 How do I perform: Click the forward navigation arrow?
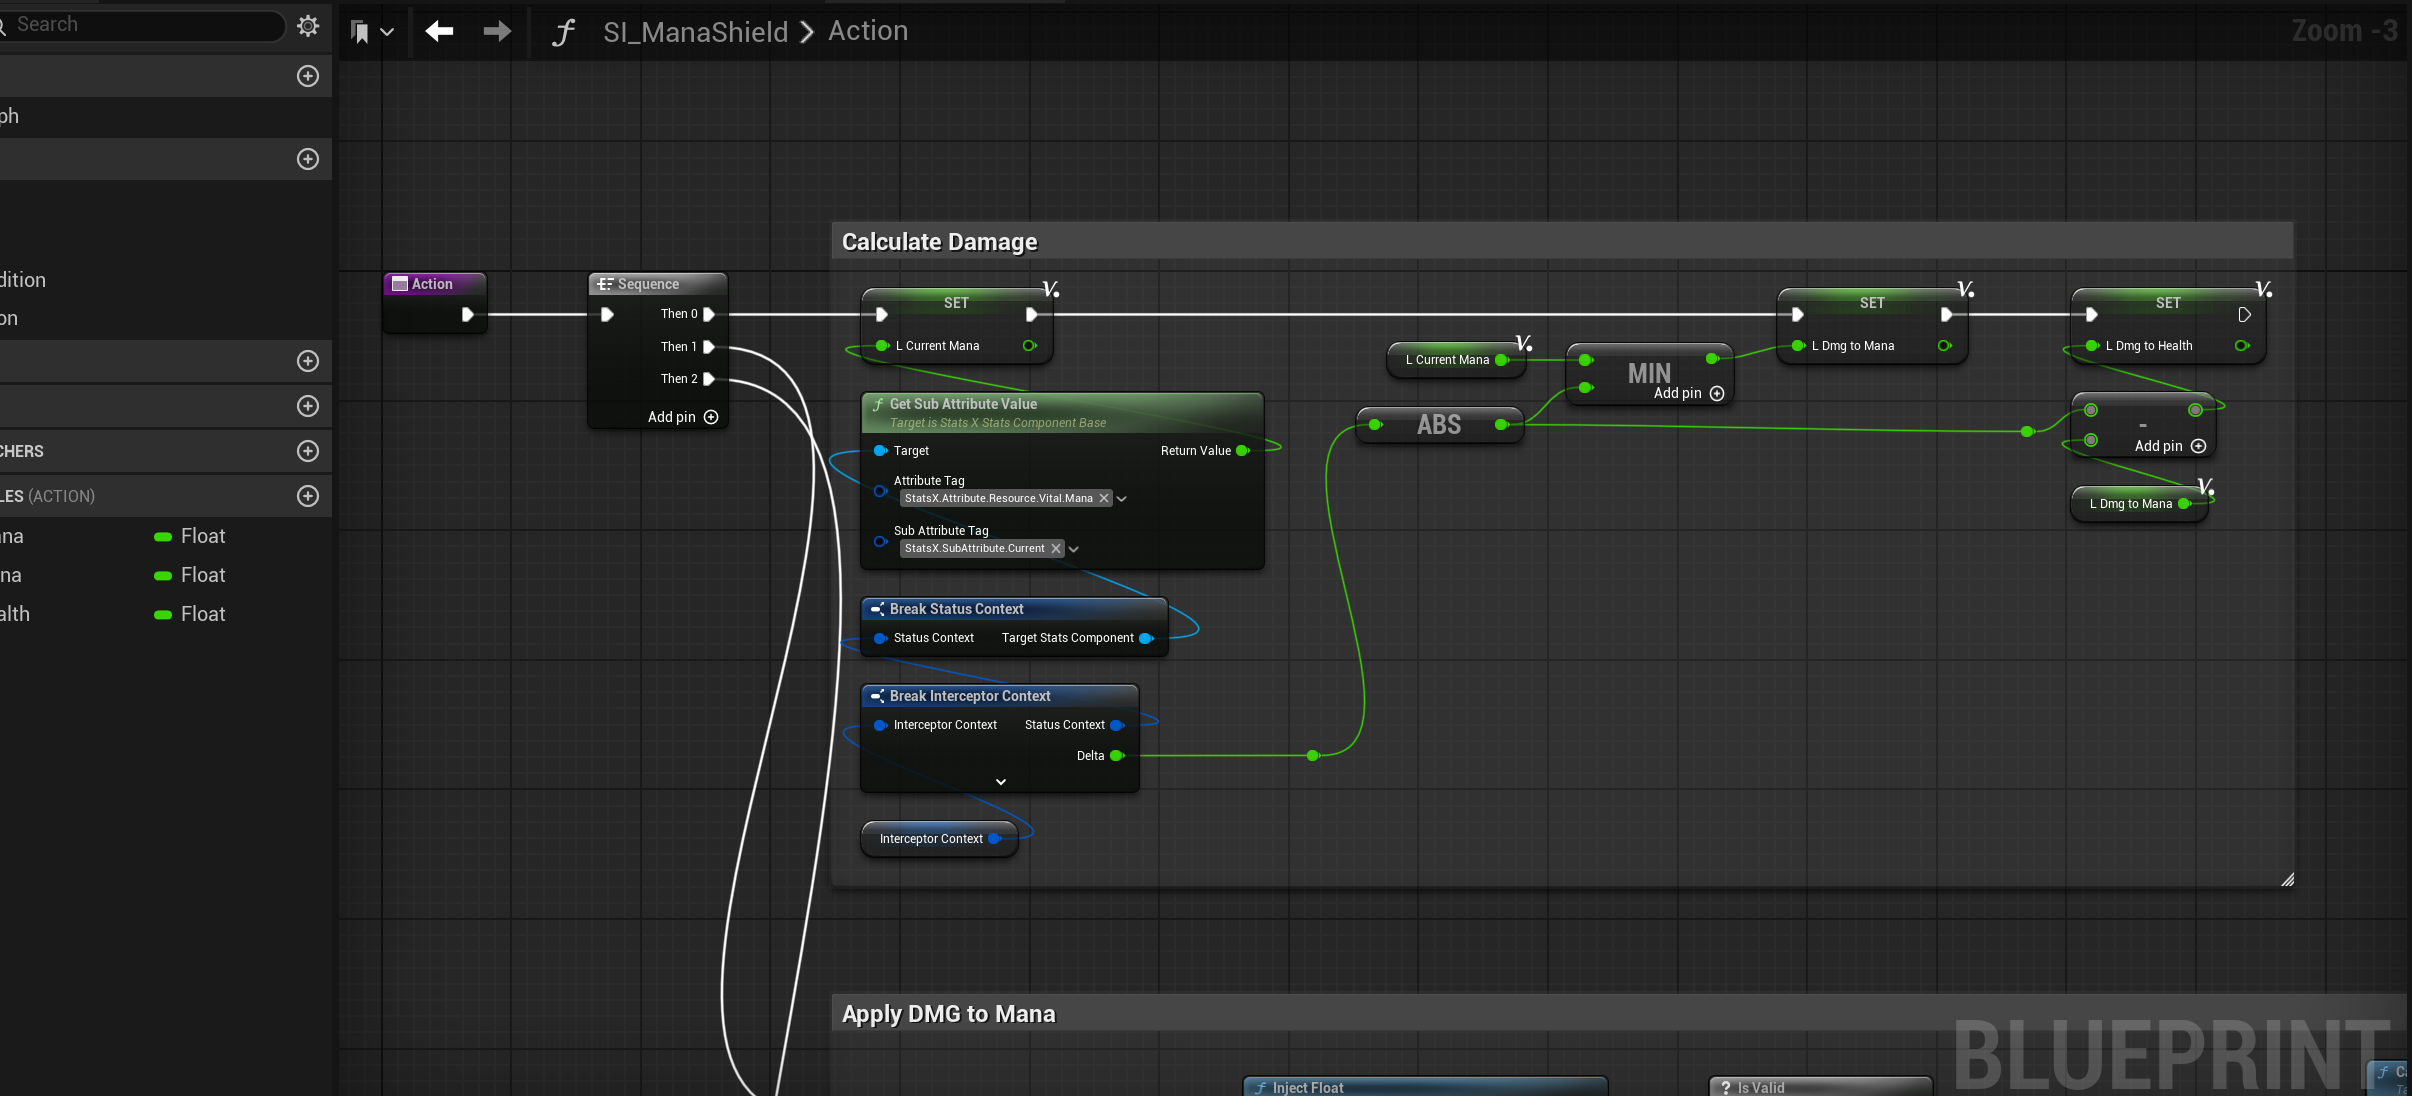click(497, 32)
